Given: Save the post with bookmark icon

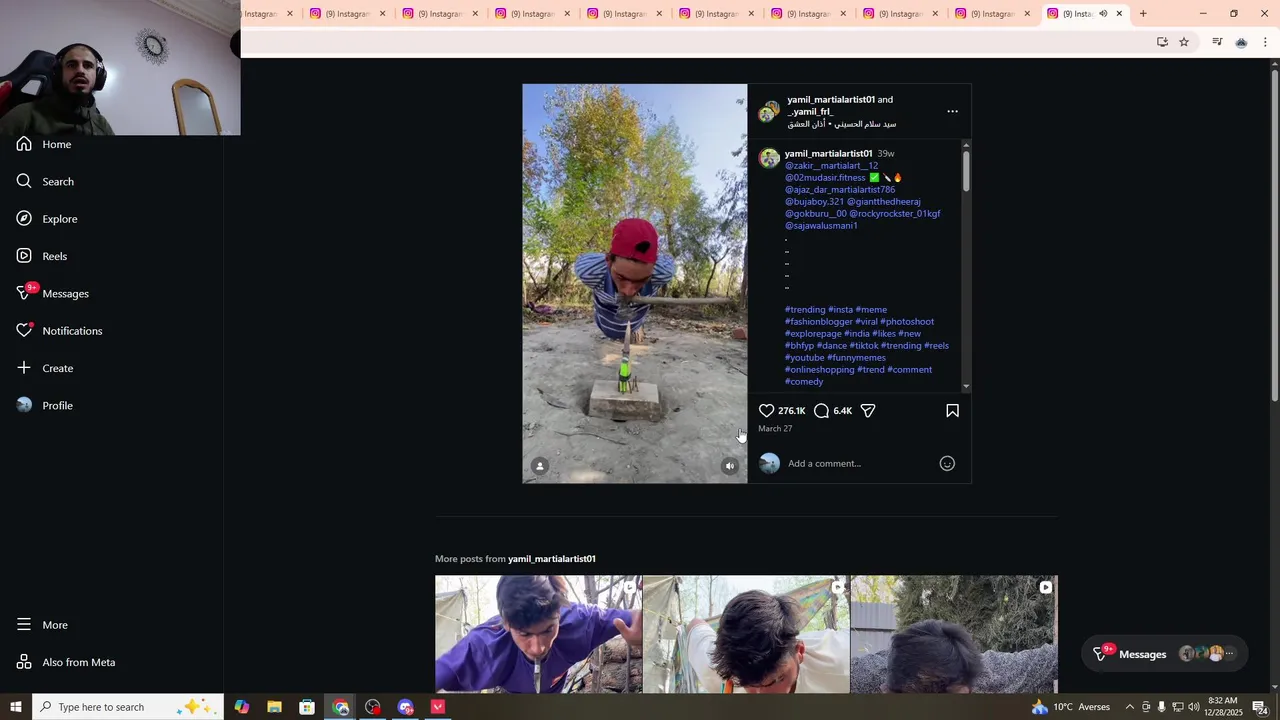Looking at the screenshot, I should click(952, 411).
